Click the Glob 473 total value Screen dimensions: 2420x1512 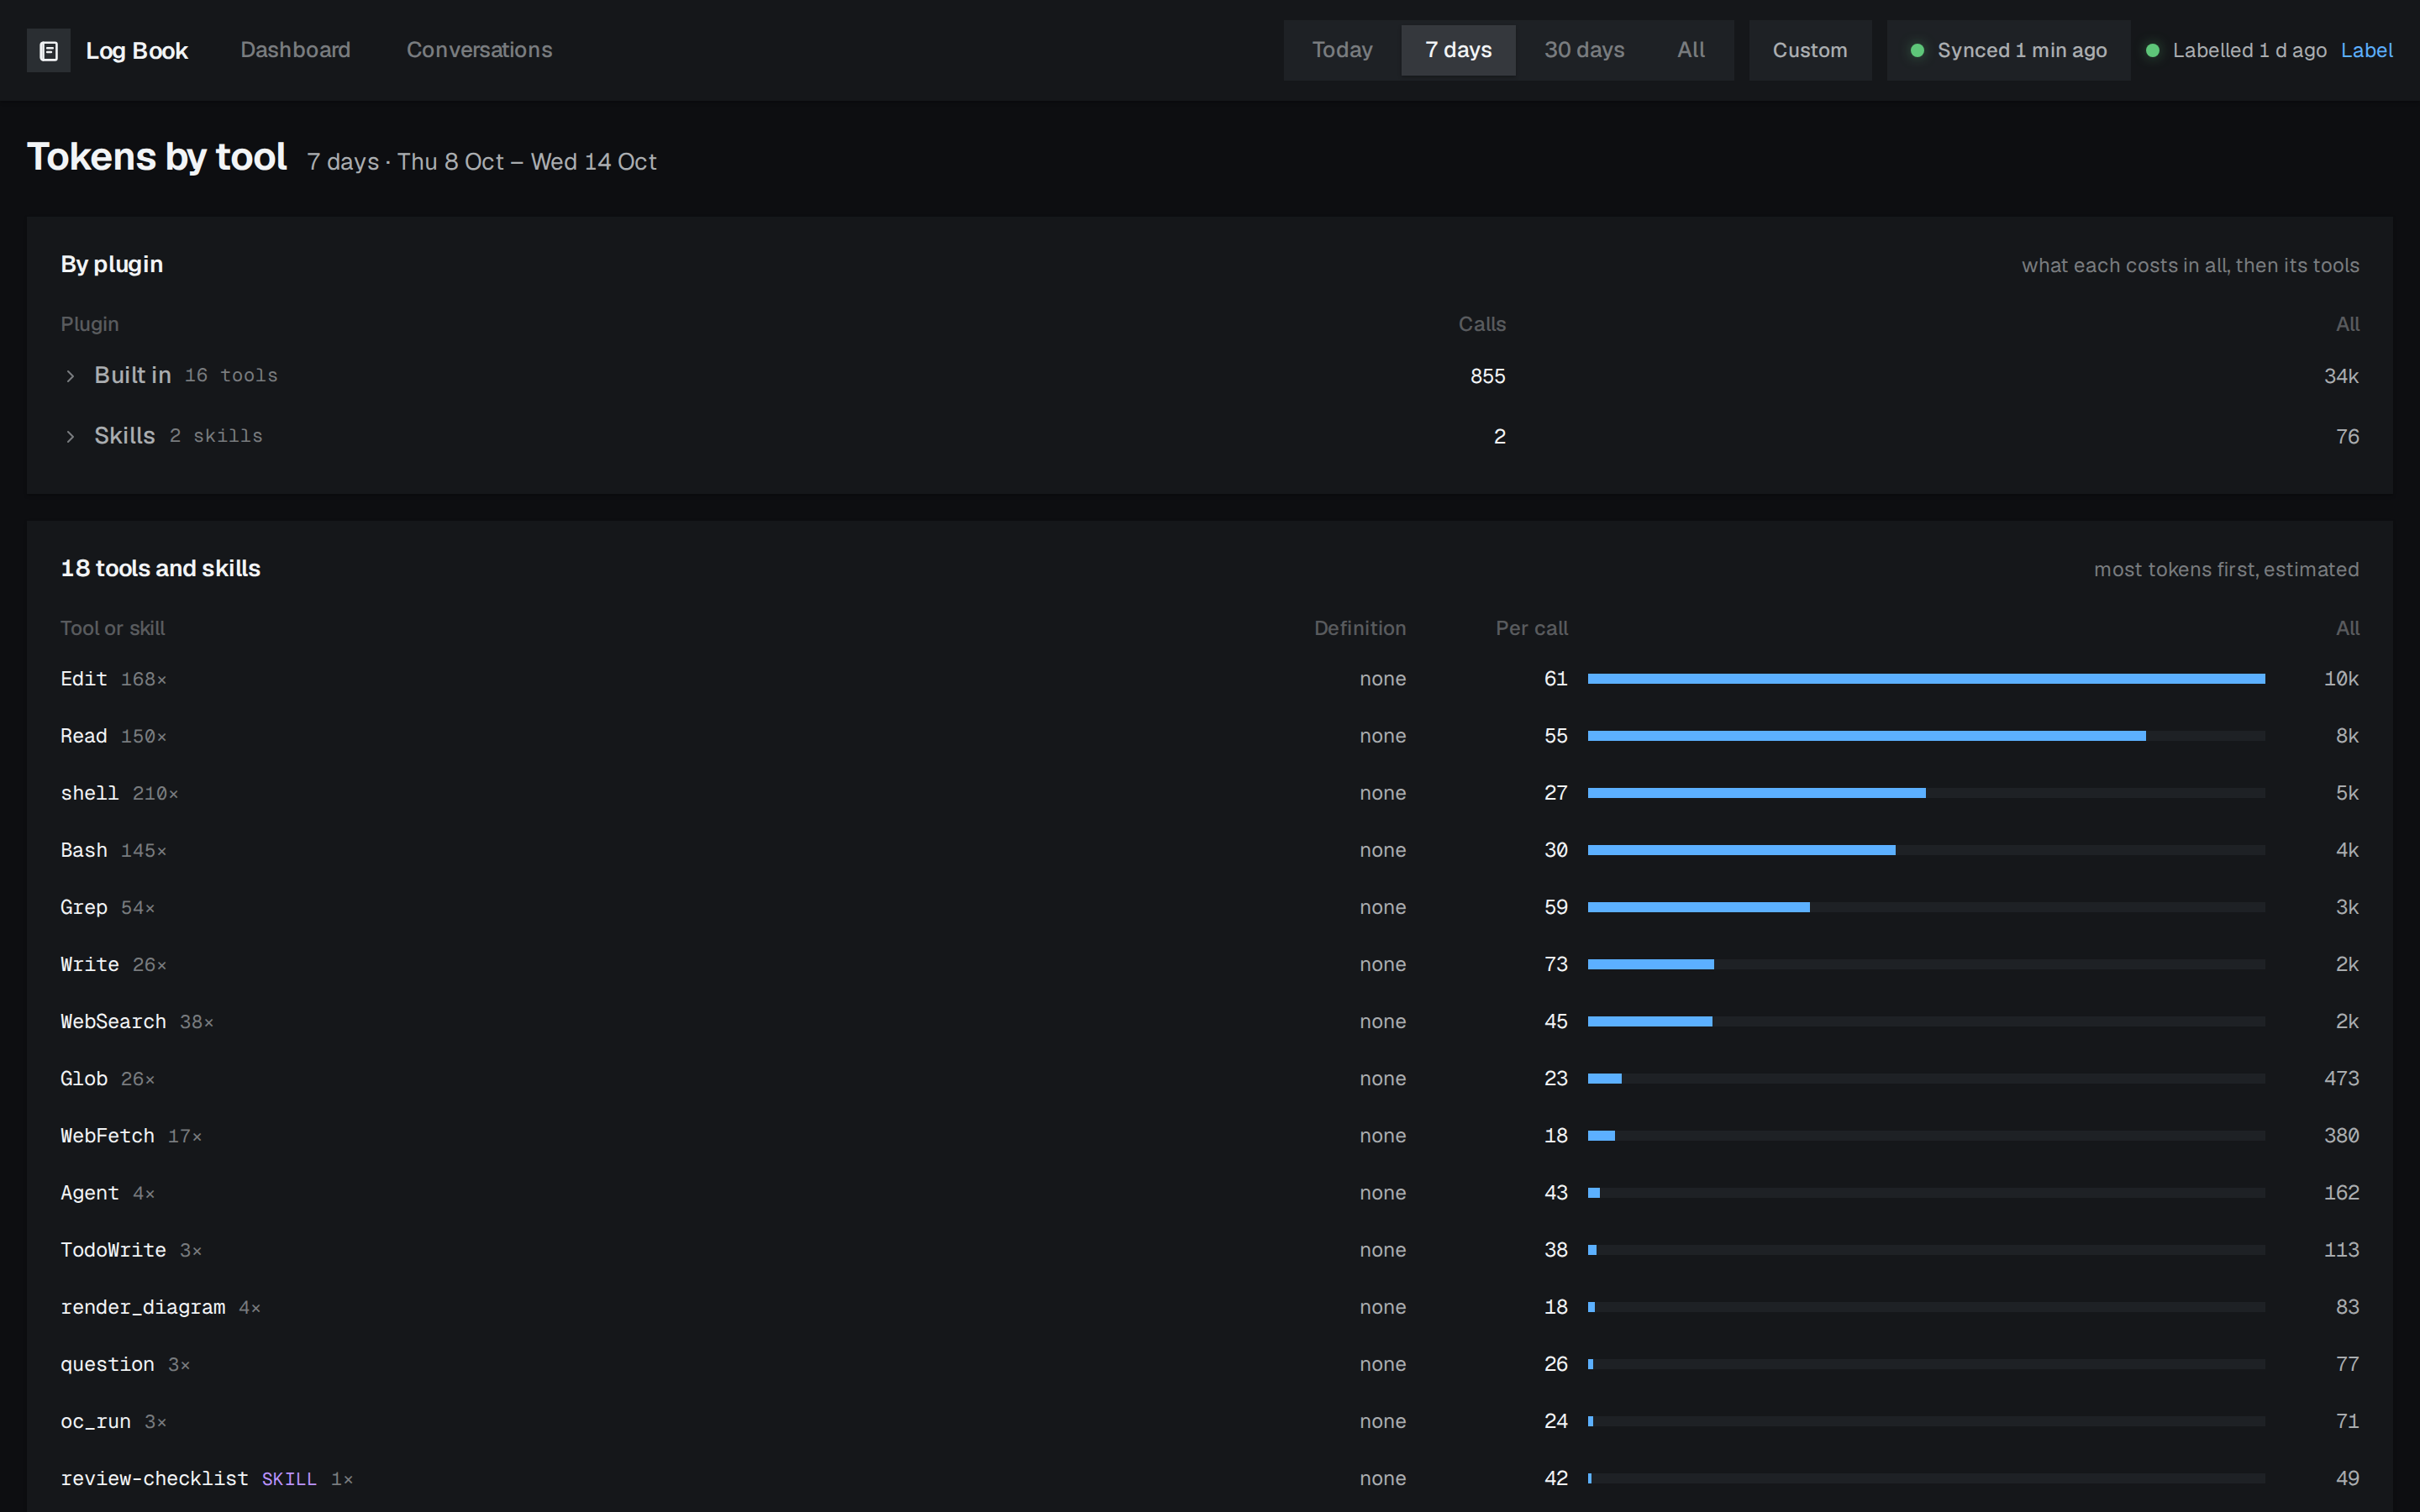point(2341,1078)
